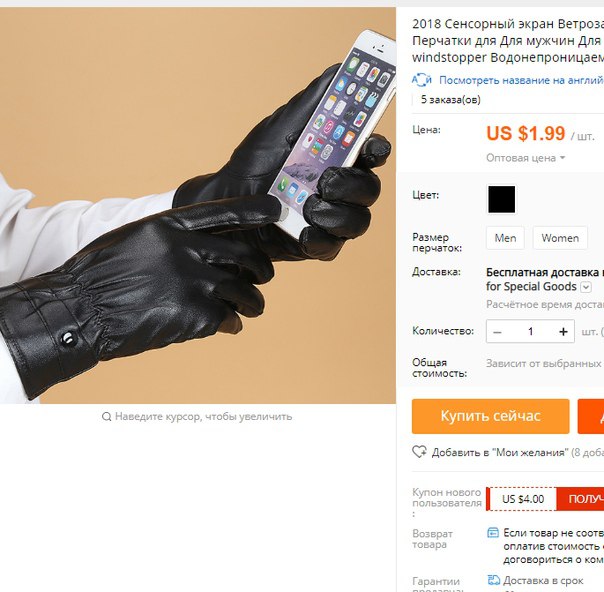Click the quantity input field
This screenshot has height=592, width=604.
(x=530, y=332)
